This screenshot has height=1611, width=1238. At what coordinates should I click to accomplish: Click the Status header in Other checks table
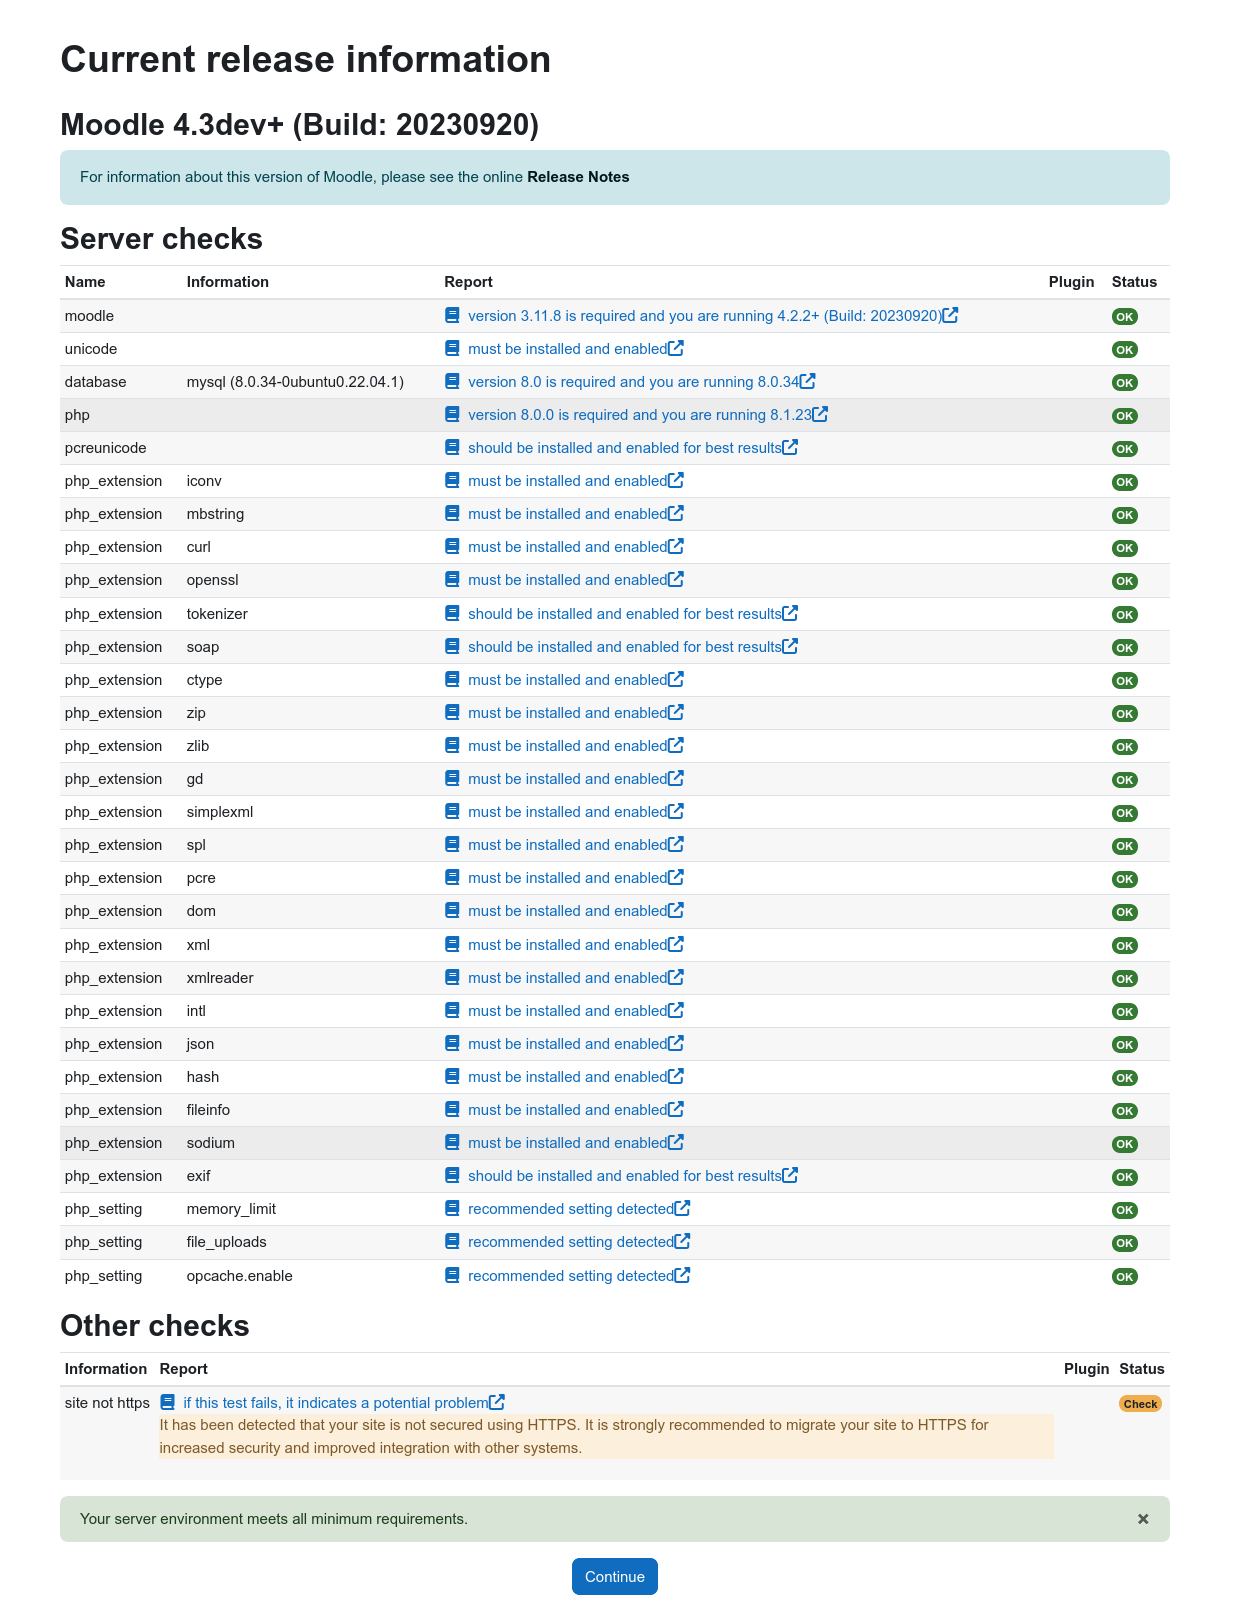pos(1142,1369)
